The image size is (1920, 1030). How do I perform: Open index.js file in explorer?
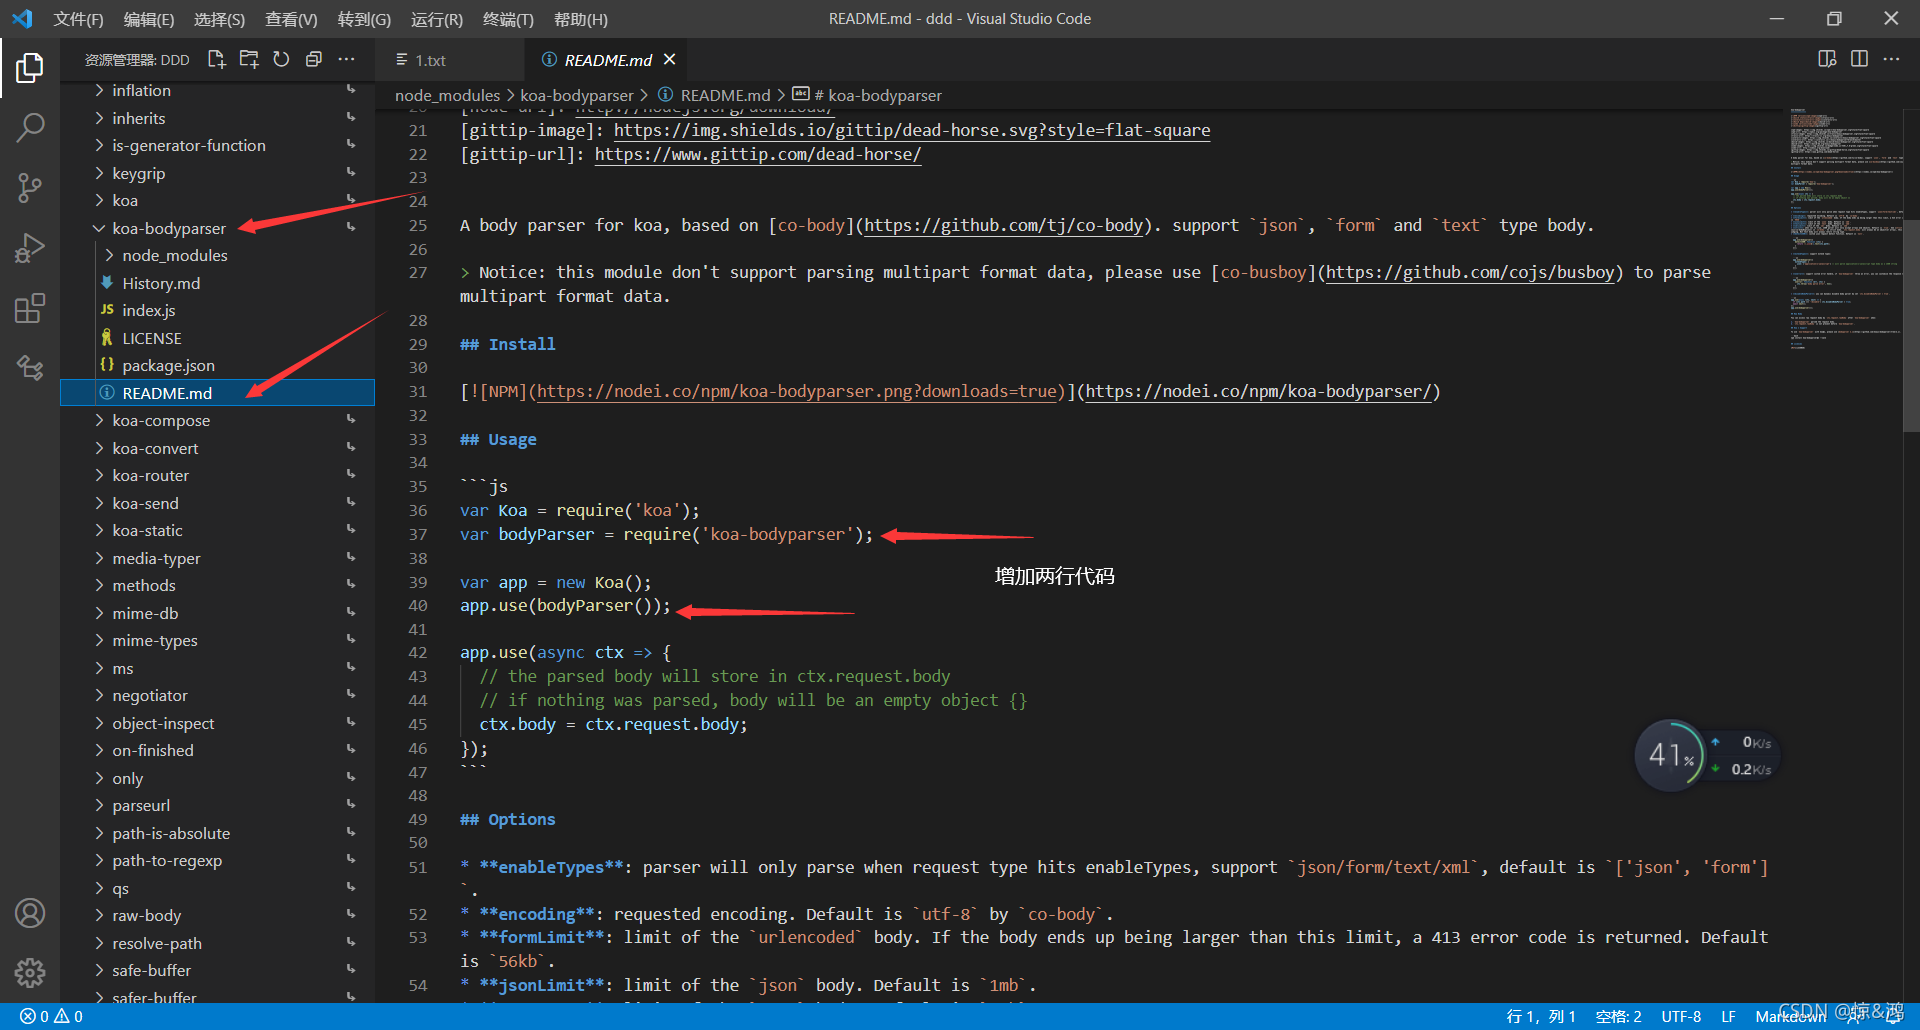tap(218, 310)
